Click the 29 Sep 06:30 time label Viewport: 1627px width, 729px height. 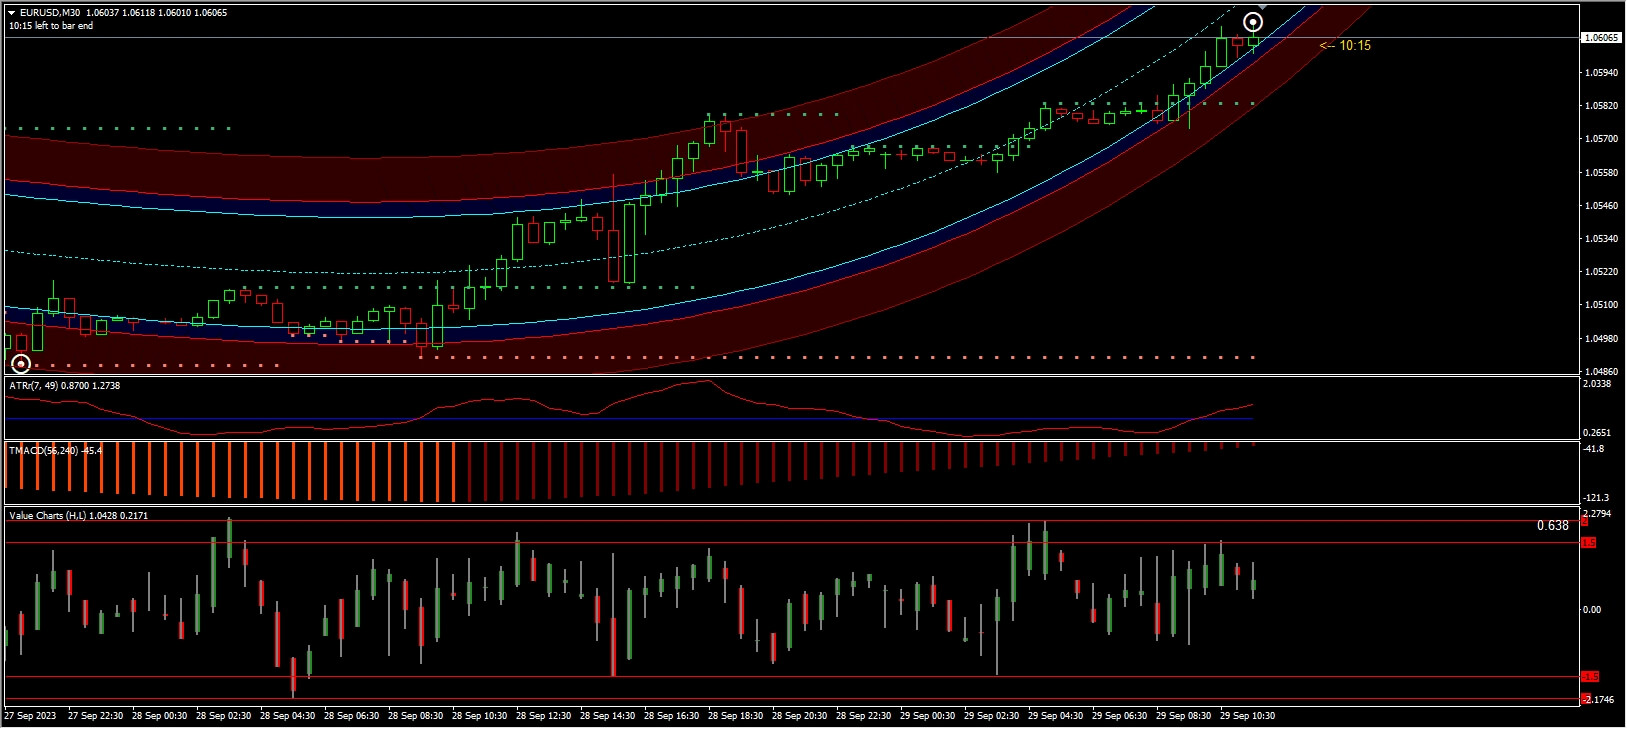(1120, 716)
